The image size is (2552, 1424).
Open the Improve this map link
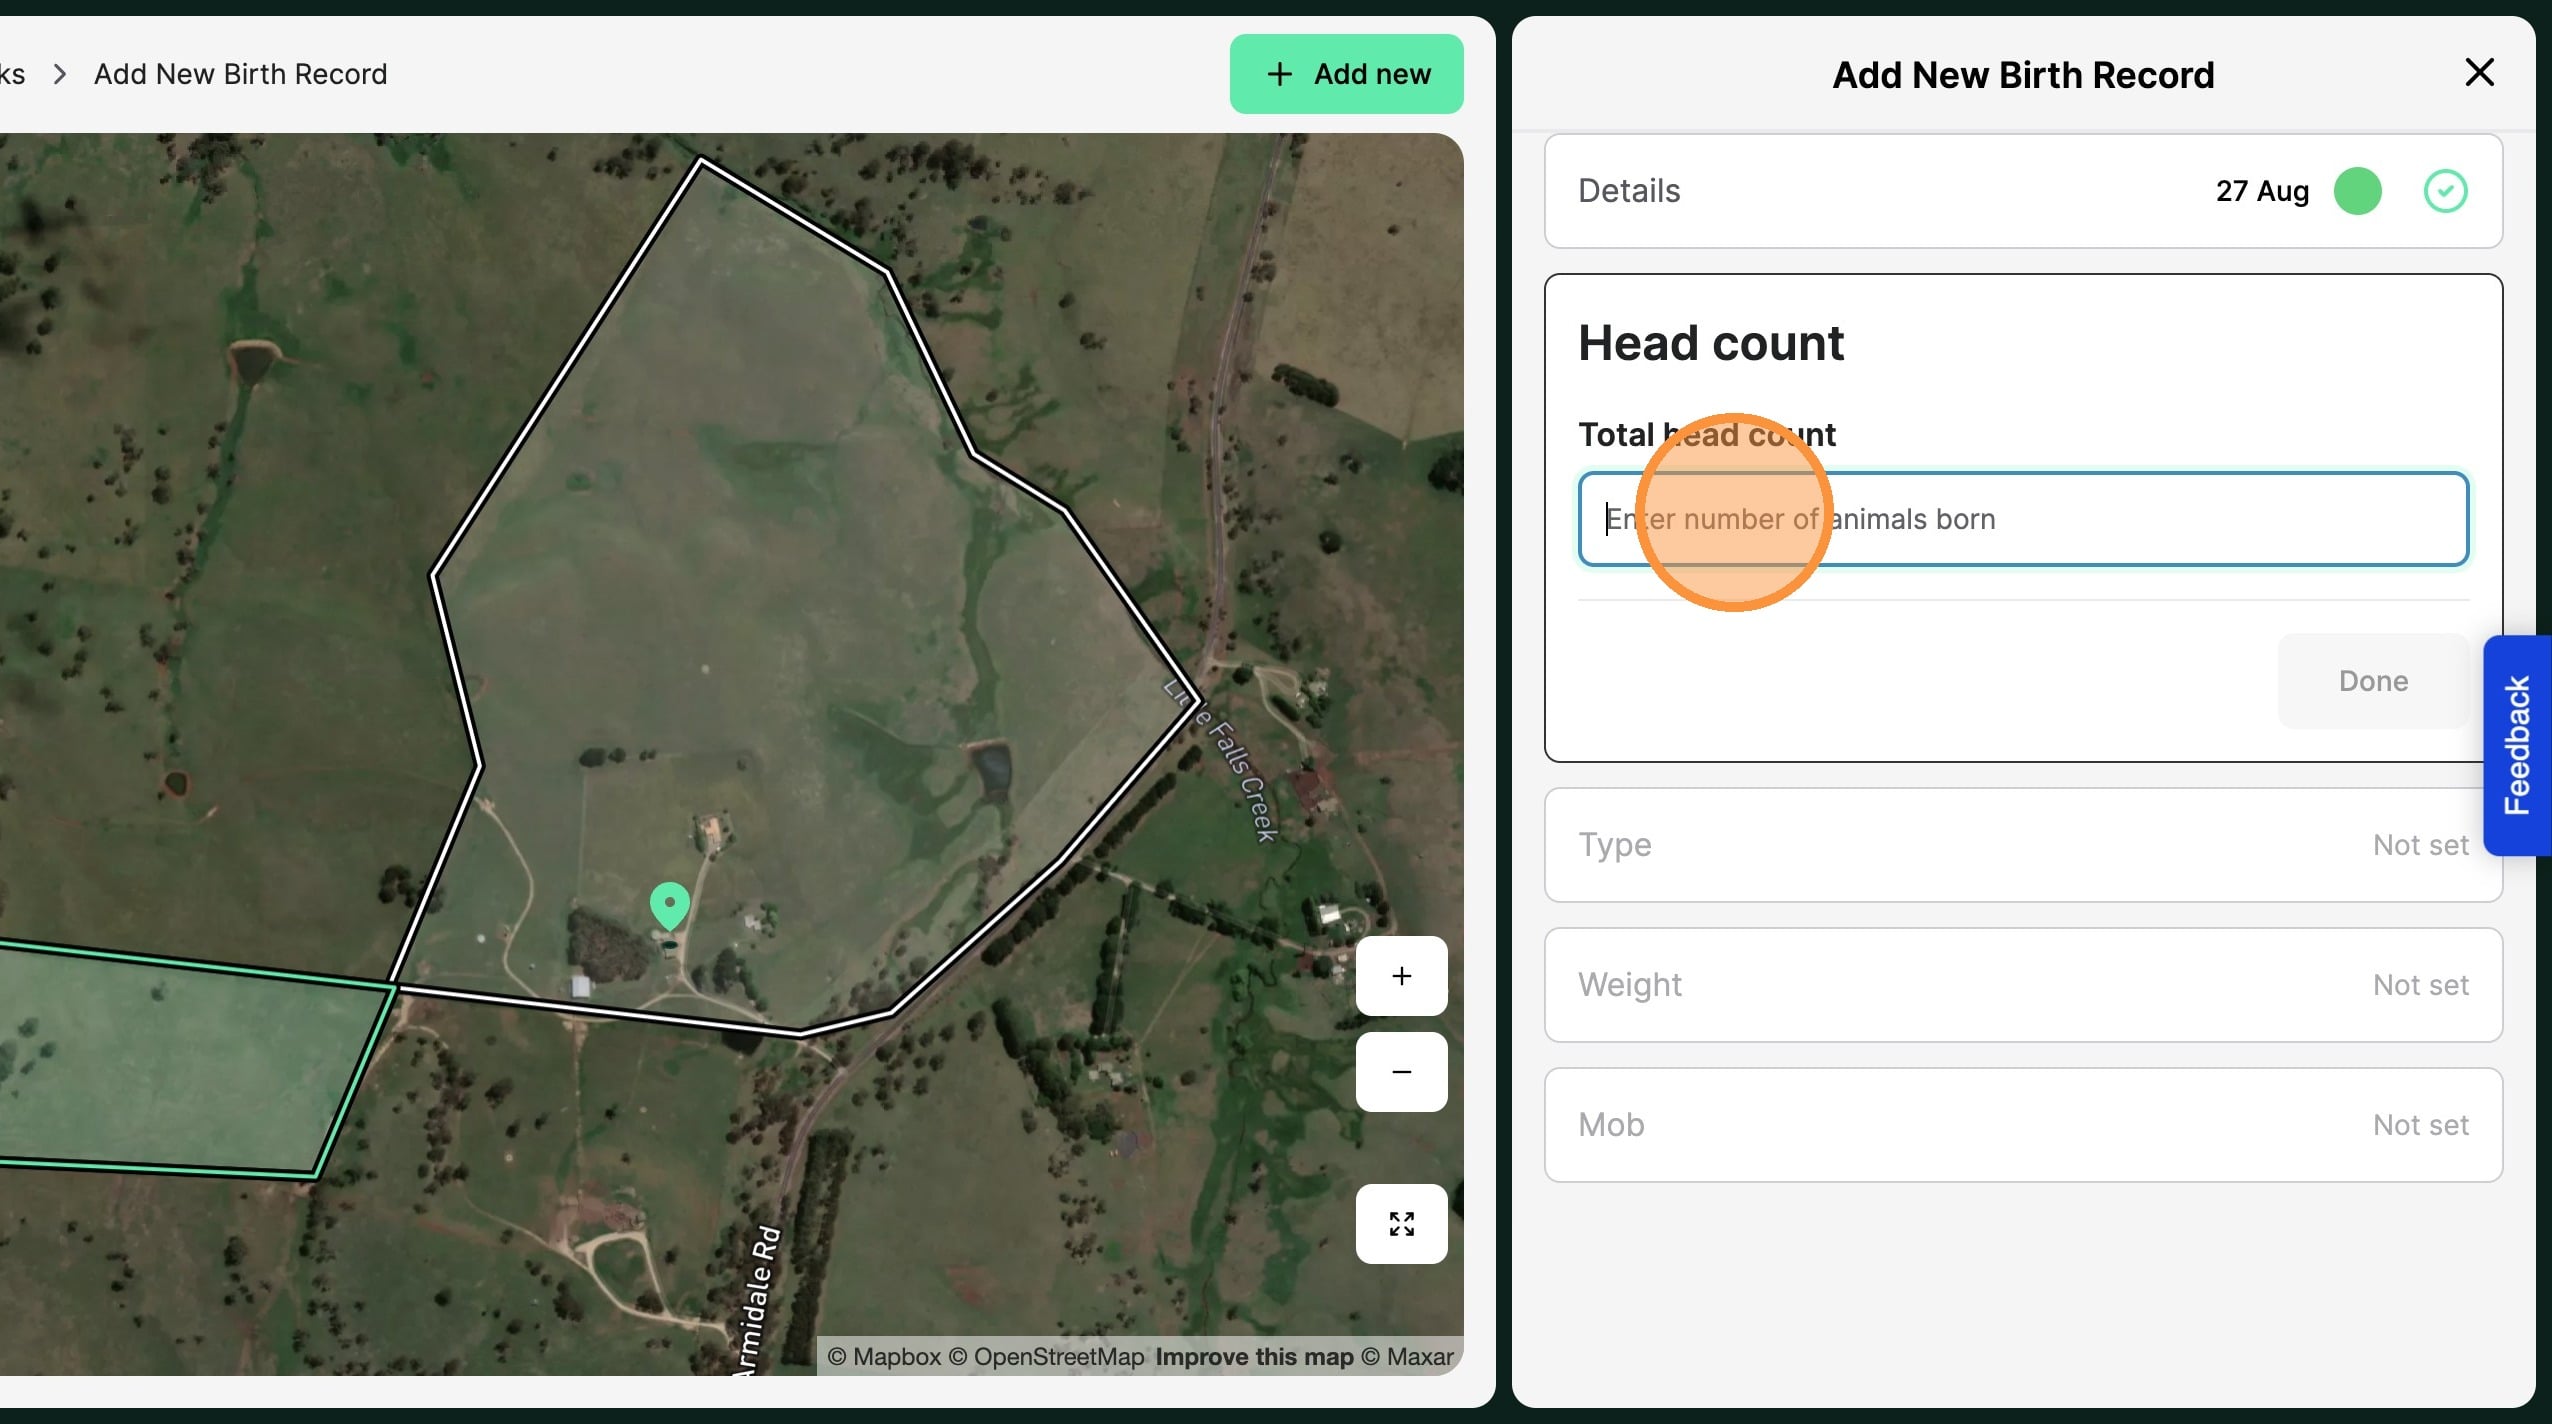[x=1254, y=1357]
